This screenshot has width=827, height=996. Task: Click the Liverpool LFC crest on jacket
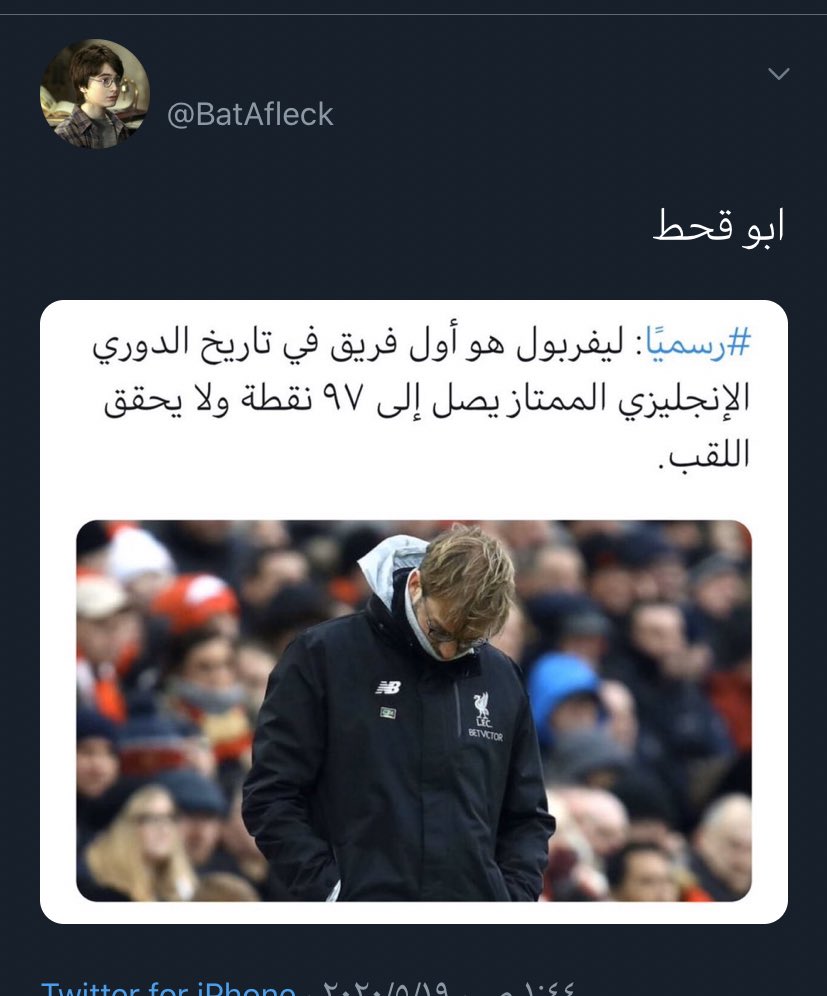point(482,710)
